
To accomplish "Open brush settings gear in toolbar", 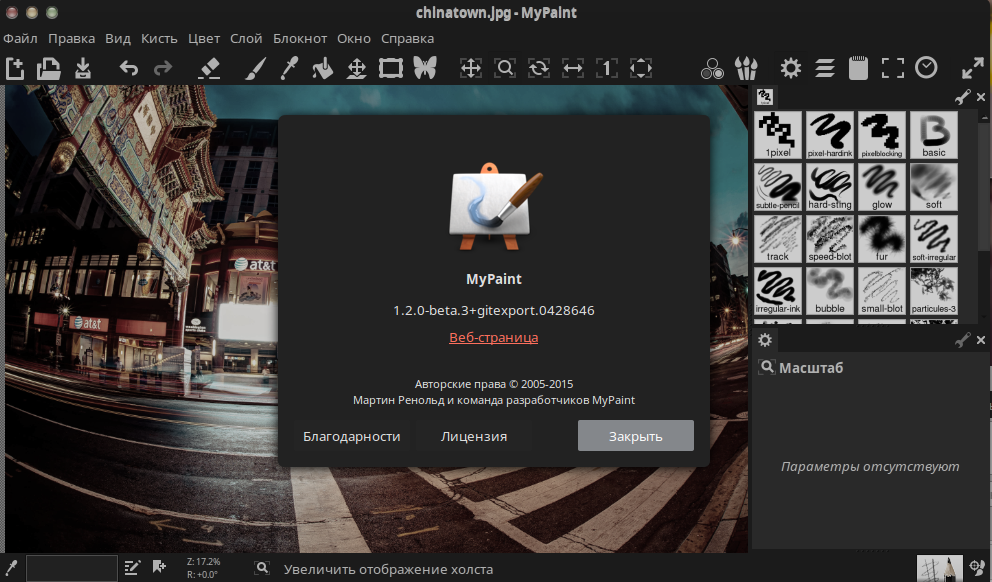I will click(791, 68).
